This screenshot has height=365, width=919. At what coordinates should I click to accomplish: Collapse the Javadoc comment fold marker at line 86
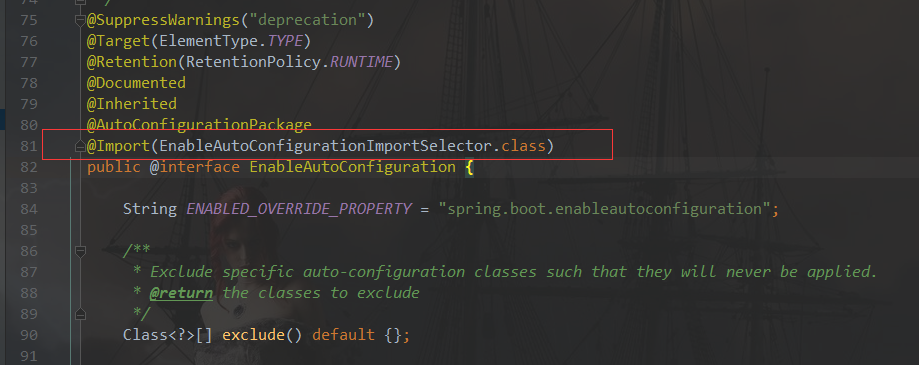click(80, 251)
